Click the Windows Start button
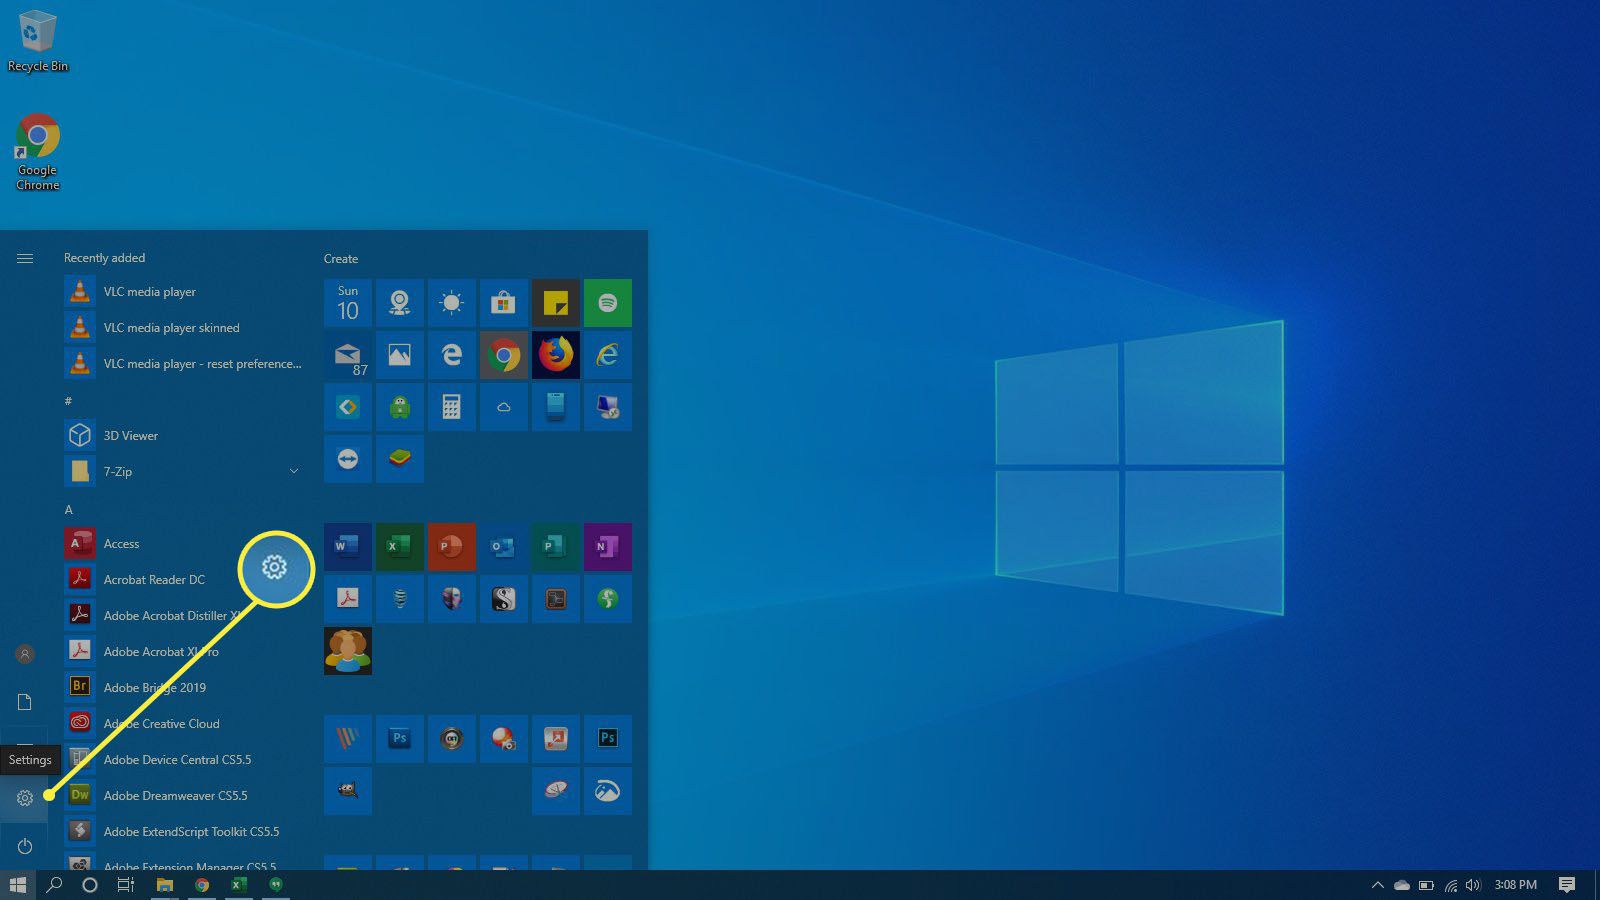 tap(17, 885)
